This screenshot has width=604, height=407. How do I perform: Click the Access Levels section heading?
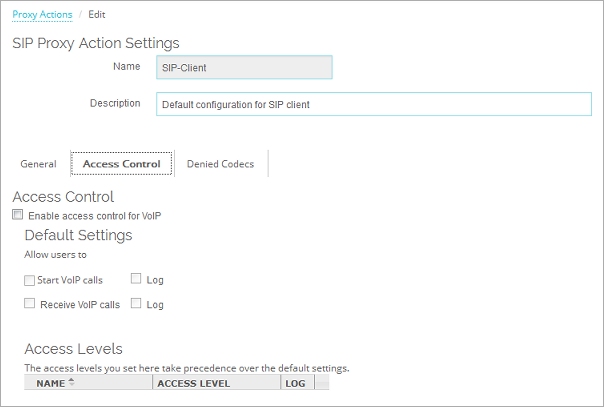(73, 349)
